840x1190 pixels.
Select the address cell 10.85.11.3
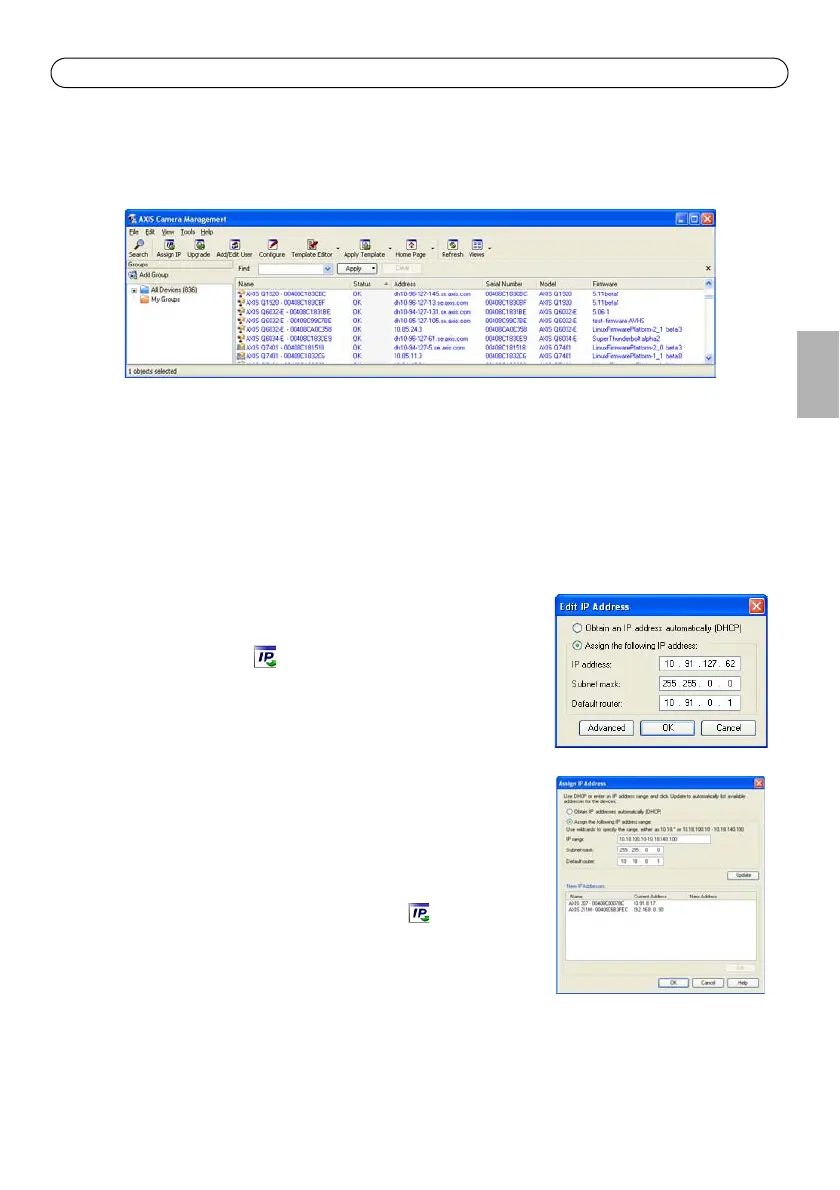pos(407,356)
